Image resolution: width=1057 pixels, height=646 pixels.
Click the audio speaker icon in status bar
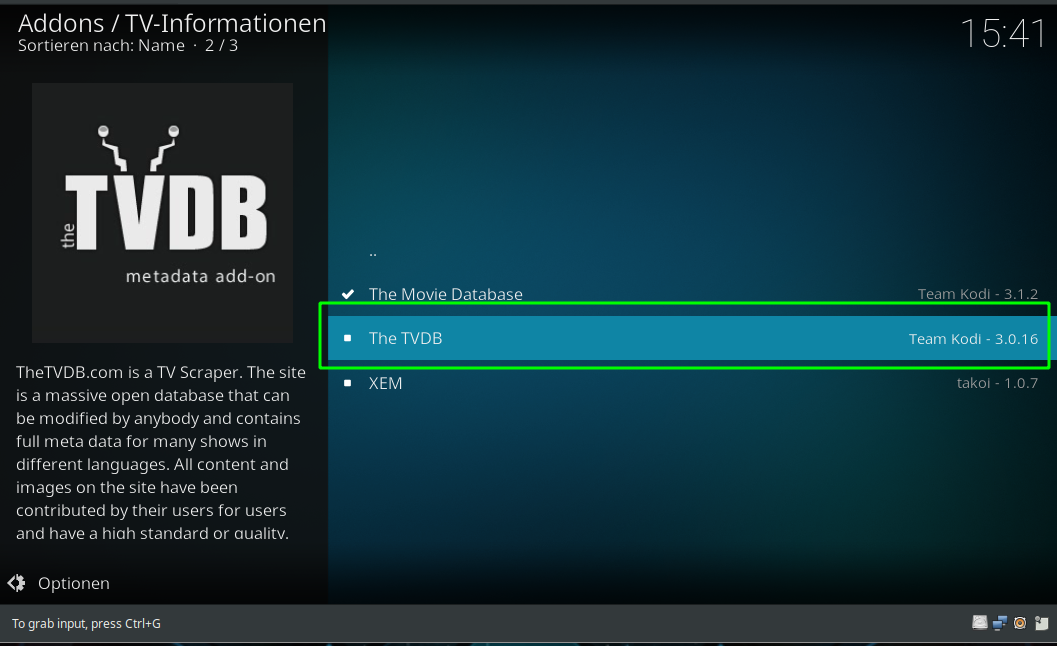click(x=1020, y=622)
